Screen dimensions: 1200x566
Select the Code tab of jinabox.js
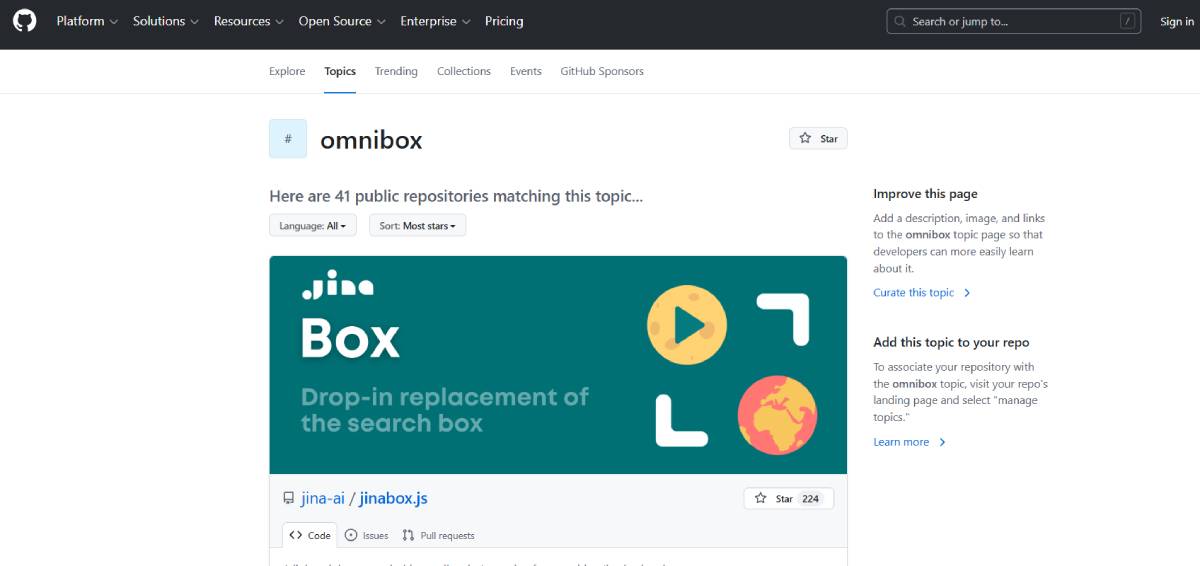point(310,536)
